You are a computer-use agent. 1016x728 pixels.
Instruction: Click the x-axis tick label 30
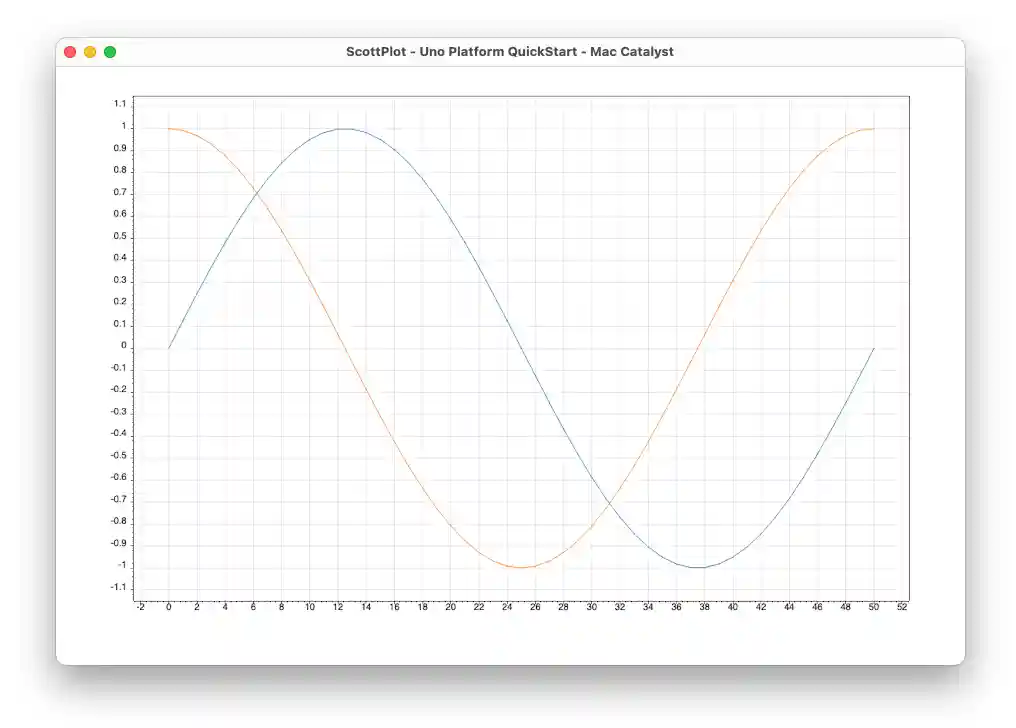592,607
